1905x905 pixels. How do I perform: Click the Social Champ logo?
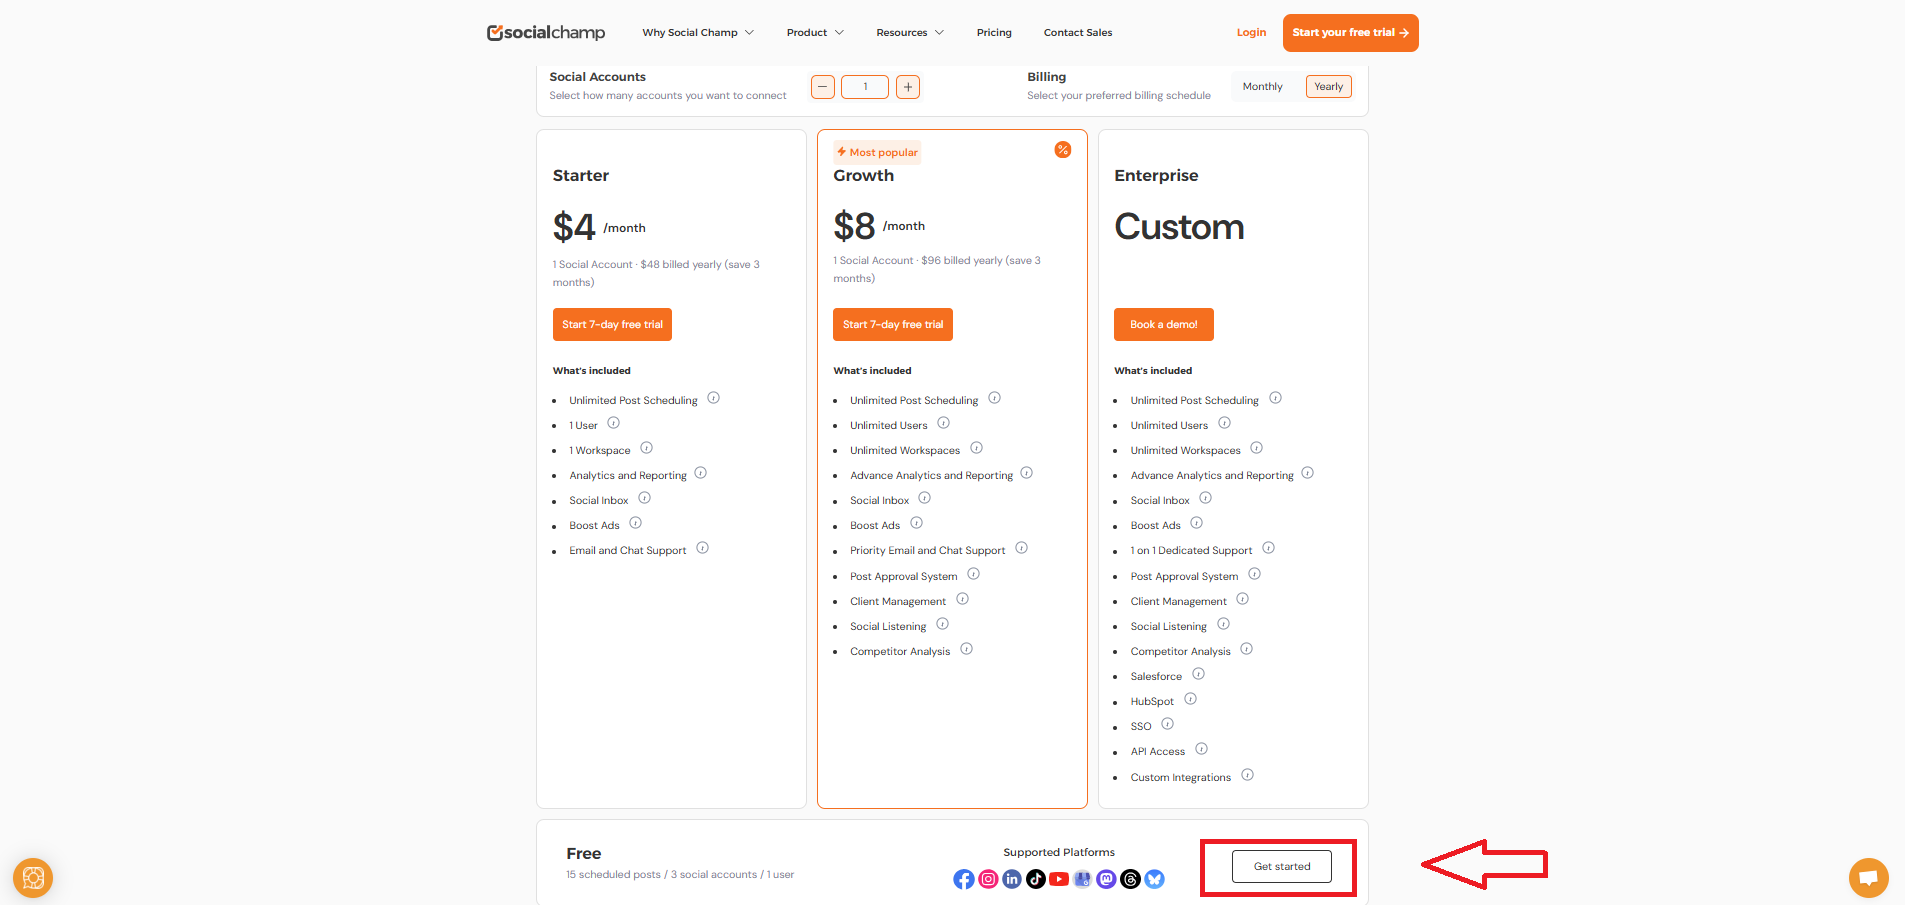tap(546, 32)
